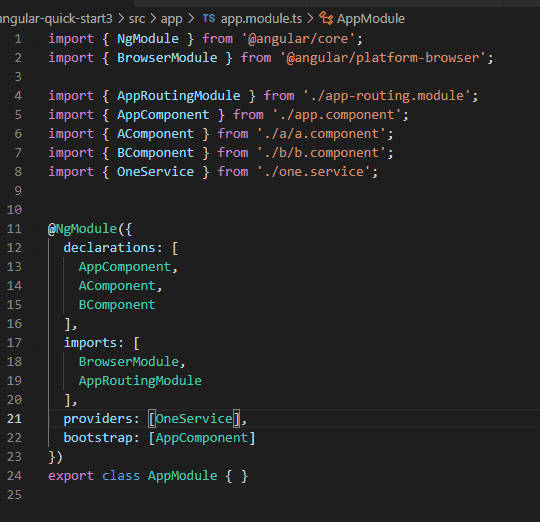The width and height of the screenshot is (540, 522).
Task: Click BrowserModule in imports array
Action: [x=129, y=362]
